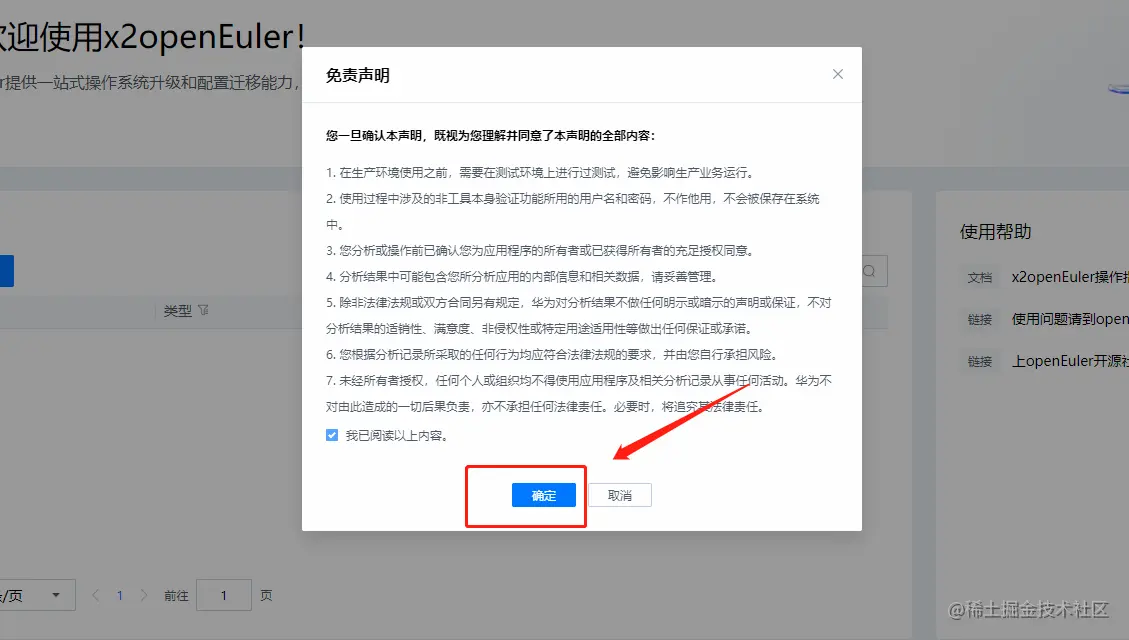Screen dimensions: 1129x640
Task: Click the 链接 tag beside 上openEuler开源社
Action: [980, 361]
